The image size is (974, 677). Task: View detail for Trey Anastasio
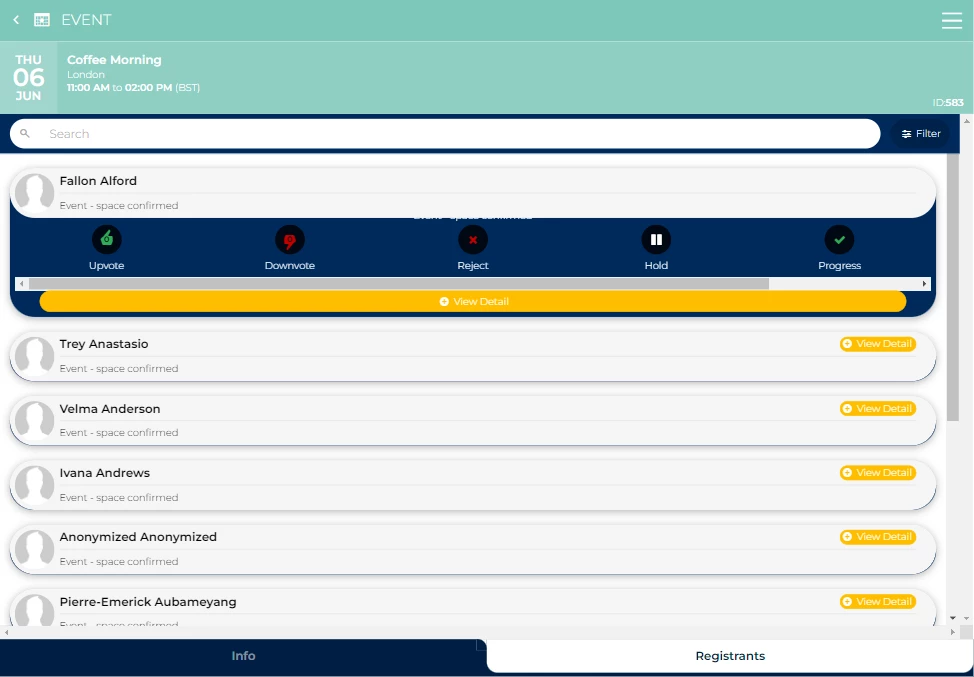878,343
